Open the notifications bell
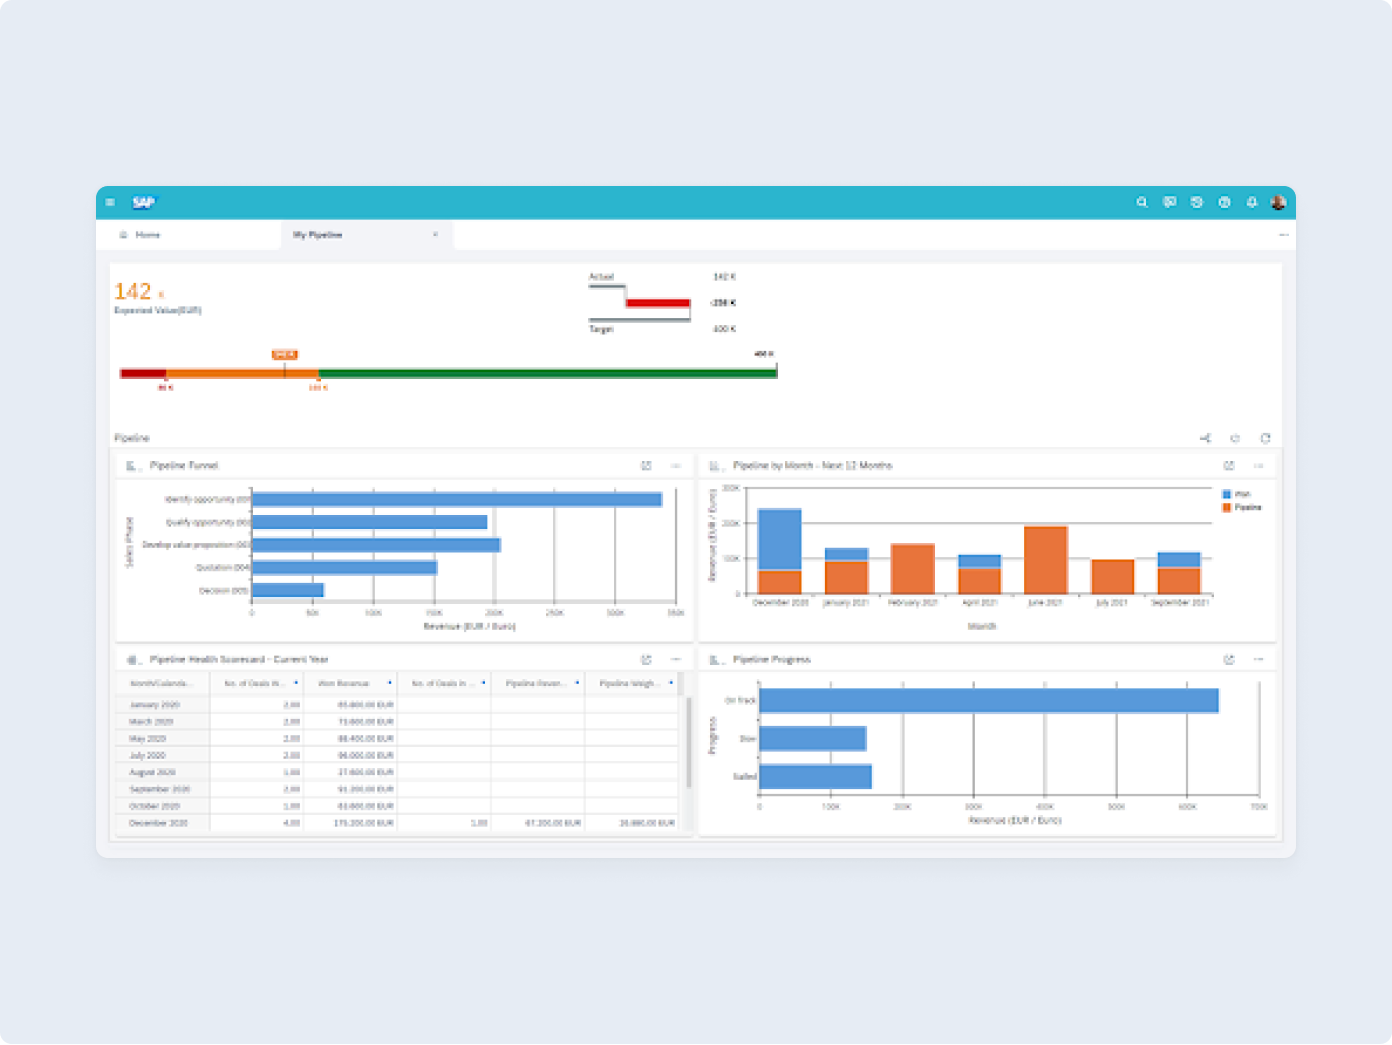This screenshot has height=1045, width=1392. [x=1251, y=202]
